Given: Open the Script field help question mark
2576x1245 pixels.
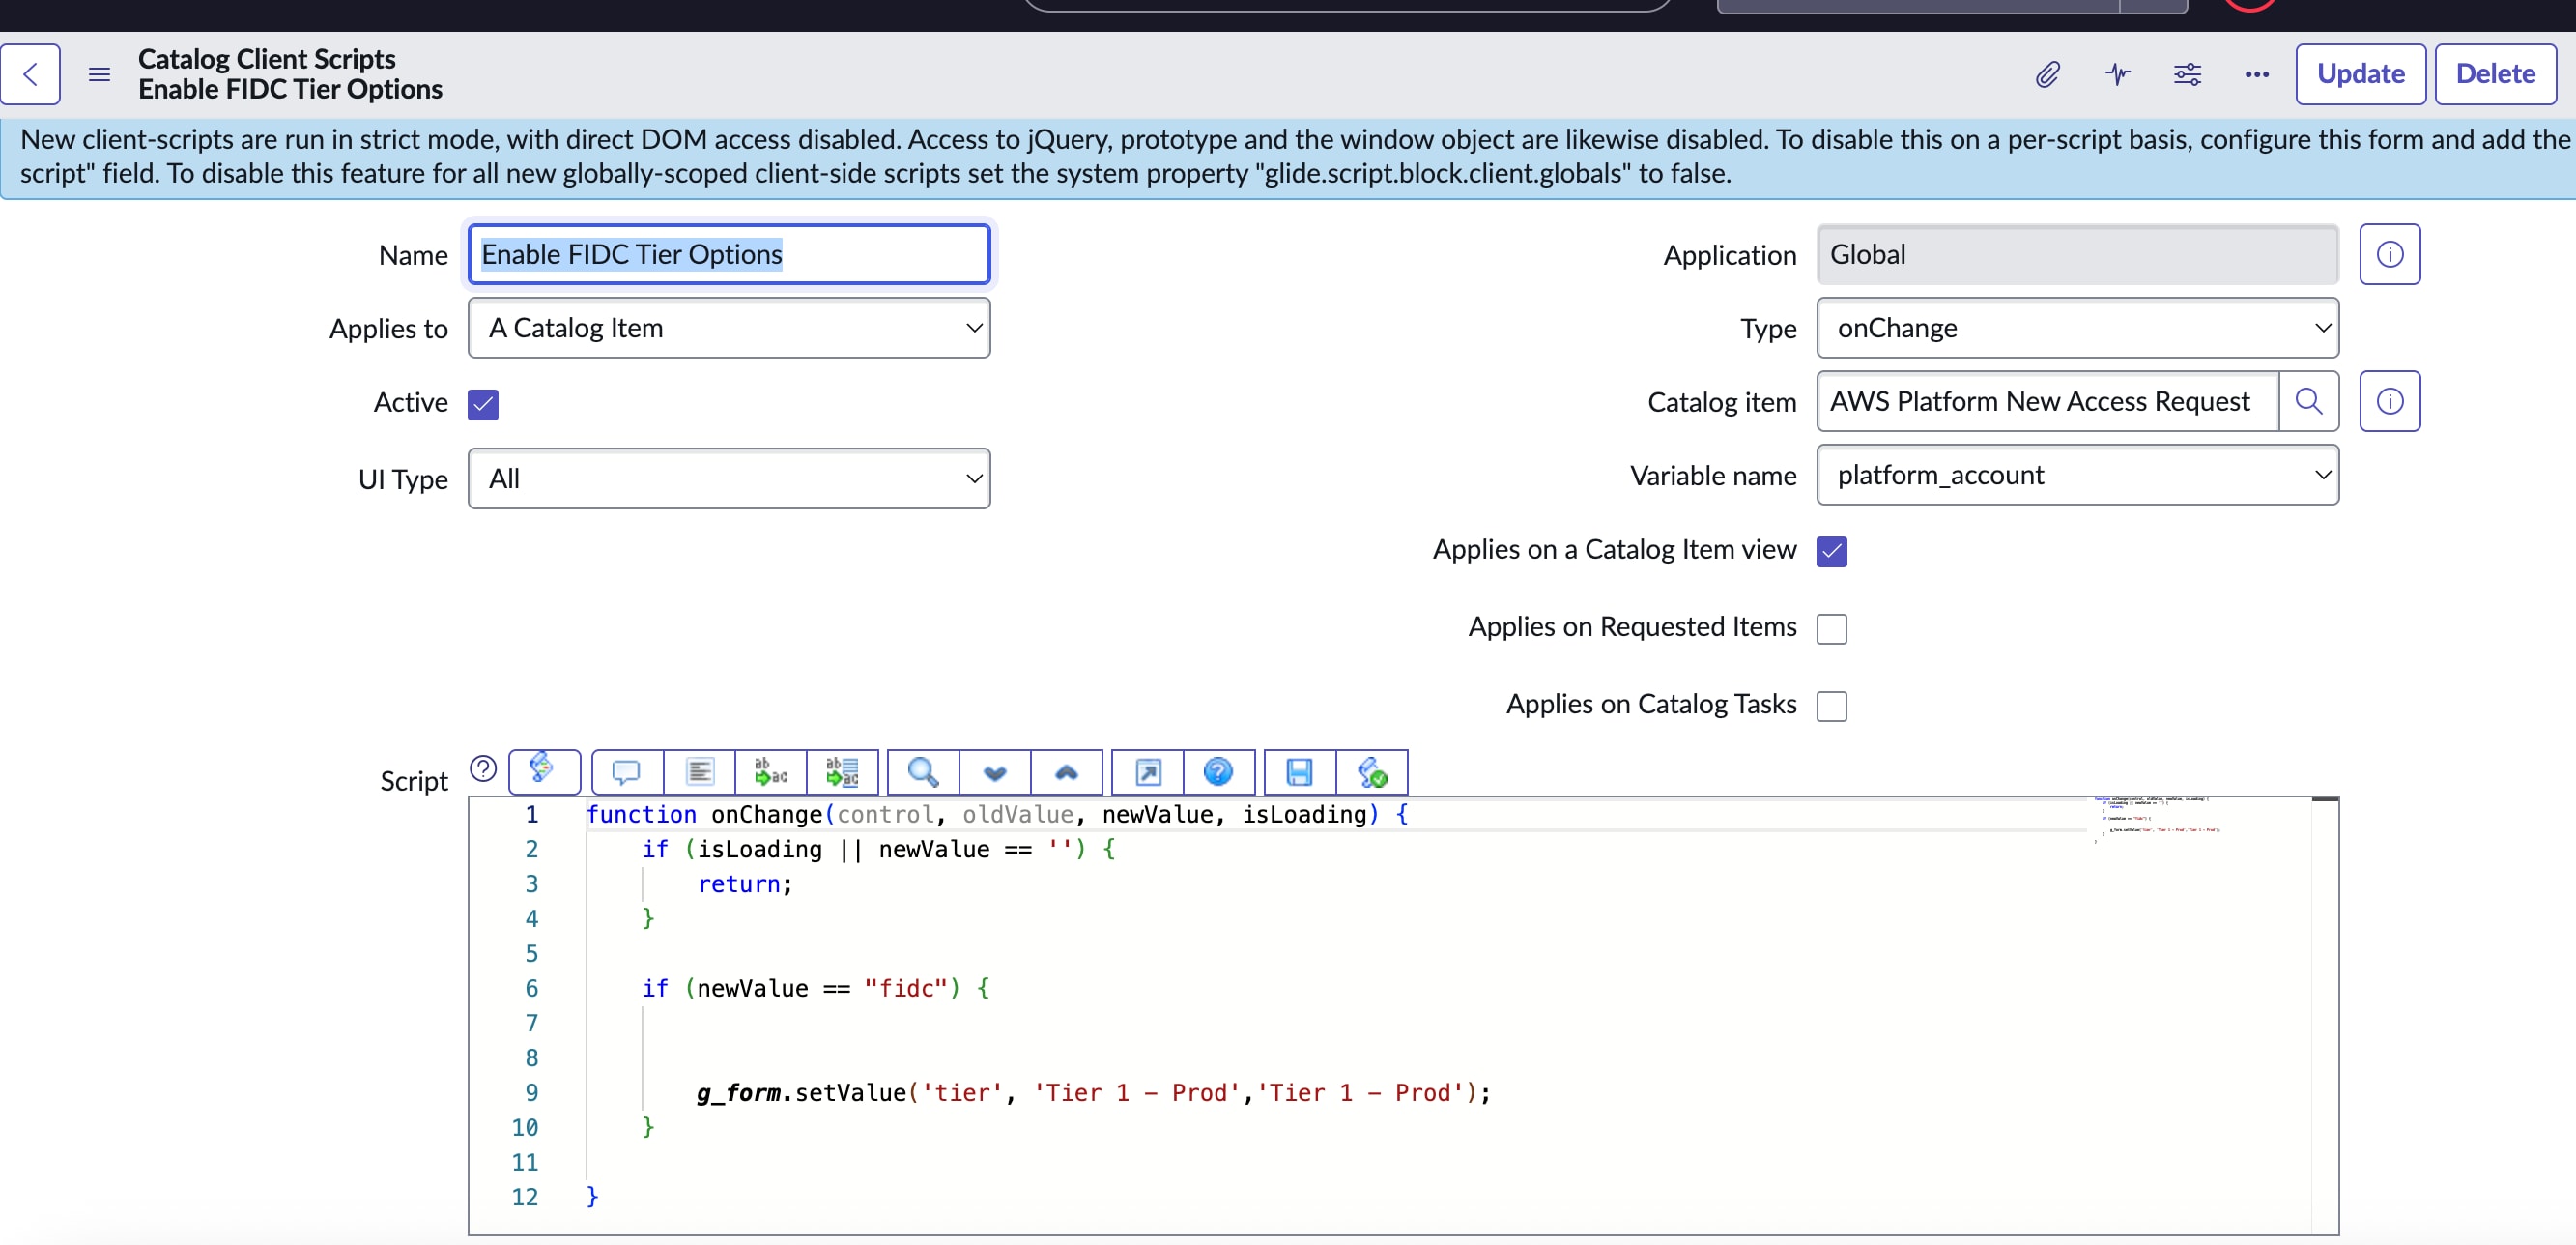Looking at the screenshot, I should pyautogui.click(x=483, y=768).
